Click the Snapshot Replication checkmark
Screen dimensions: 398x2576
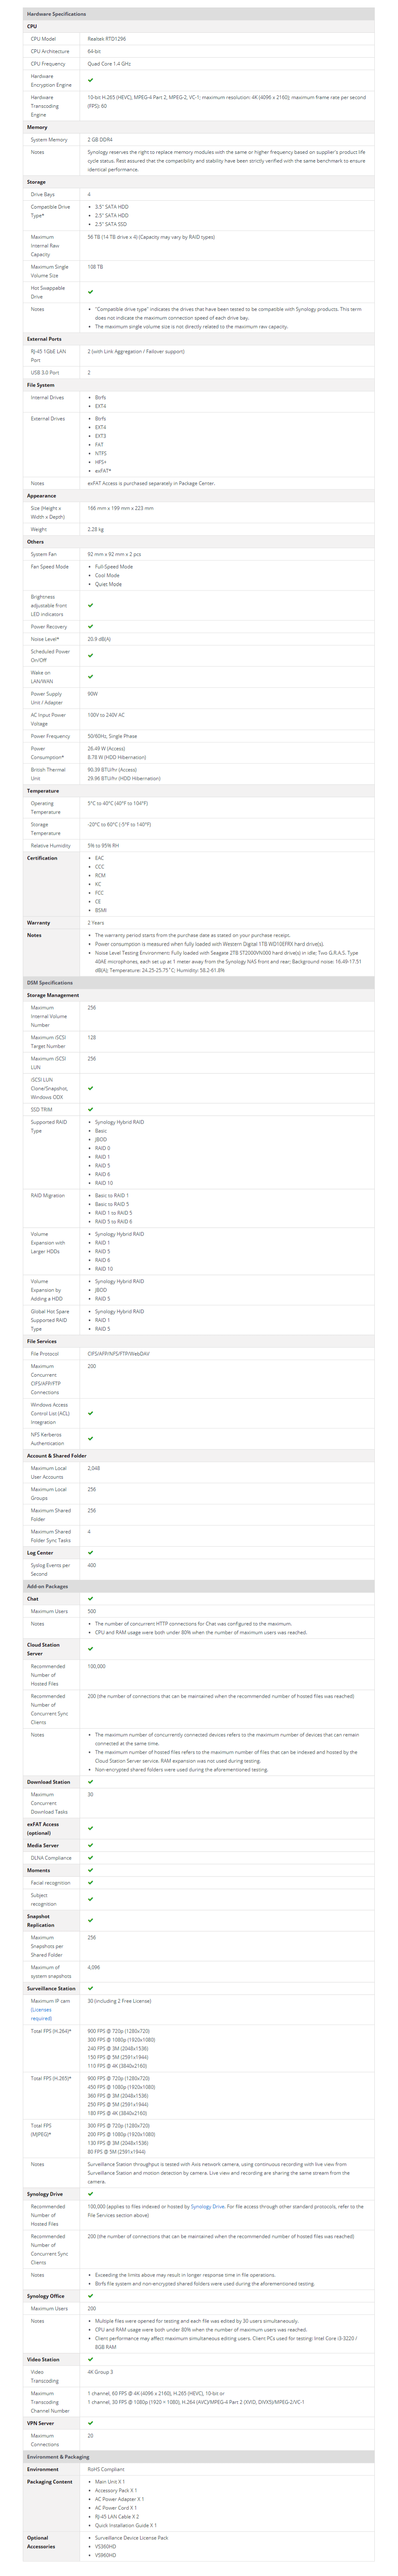[x=90, y=1920]
